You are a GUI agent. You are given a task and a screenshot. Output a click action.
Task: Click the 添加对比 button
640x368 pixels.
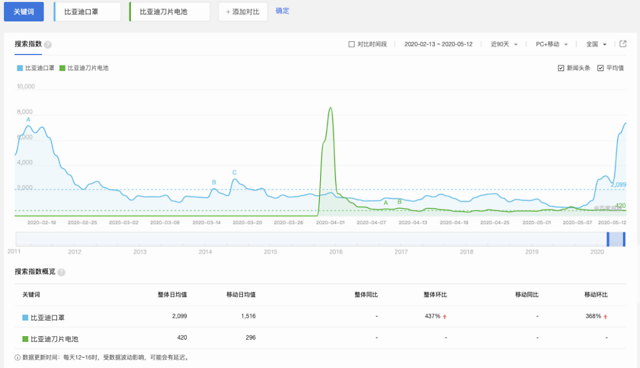coord(243,11)
